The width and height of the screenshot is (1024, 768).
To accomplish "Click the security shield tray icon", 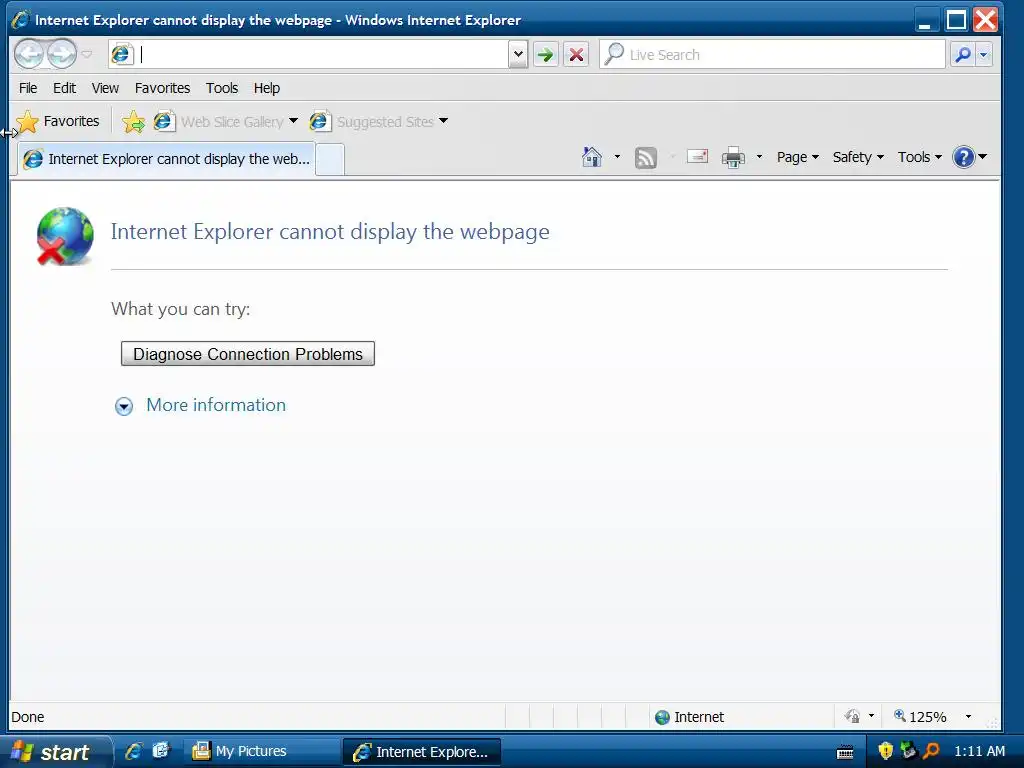I will 886,750.
